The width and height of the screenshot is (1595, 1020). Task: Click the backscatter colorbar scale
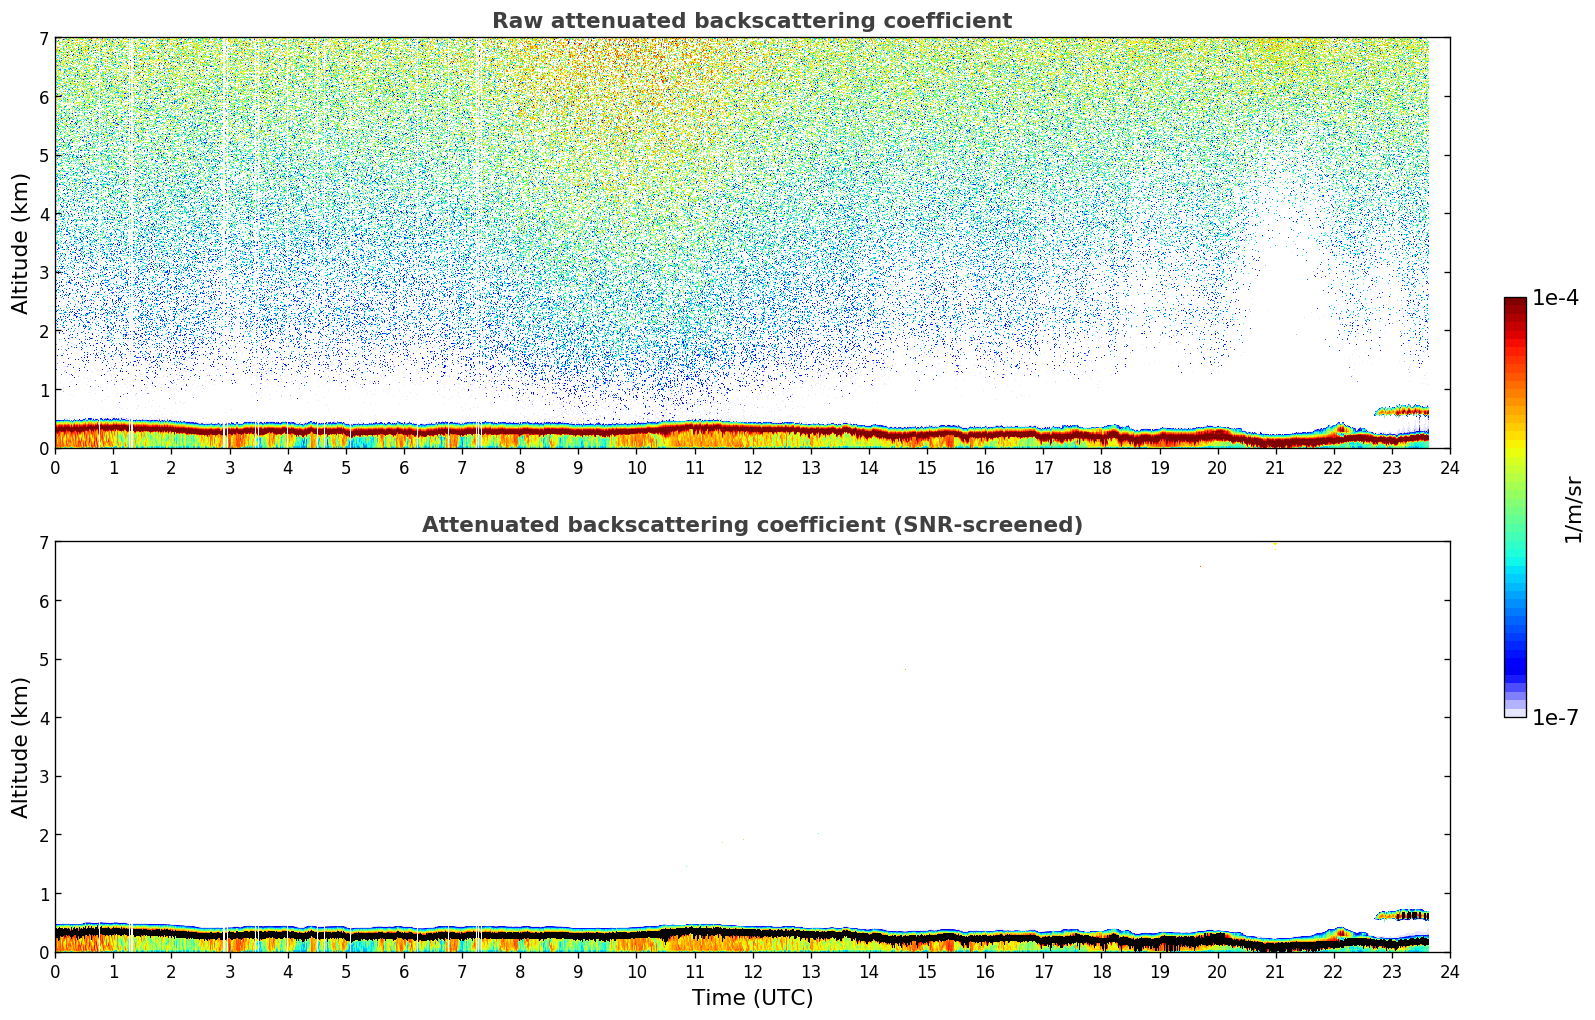click(1515, 507)
